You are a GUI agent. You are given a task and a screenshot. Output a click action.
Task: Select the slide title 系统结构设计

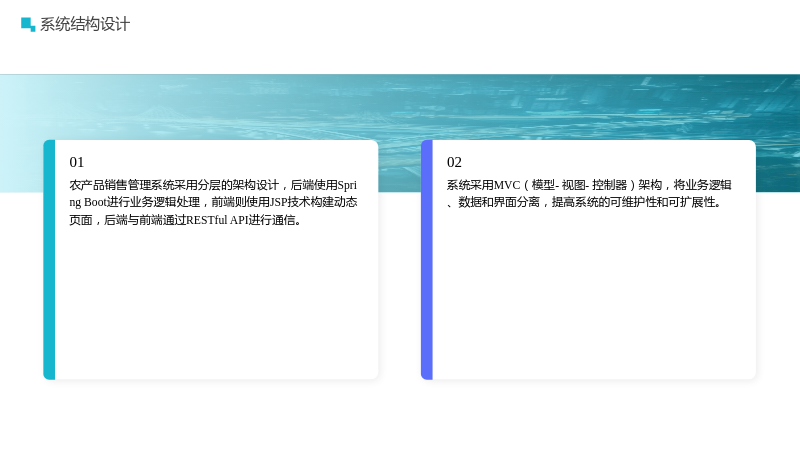[85, 24]
